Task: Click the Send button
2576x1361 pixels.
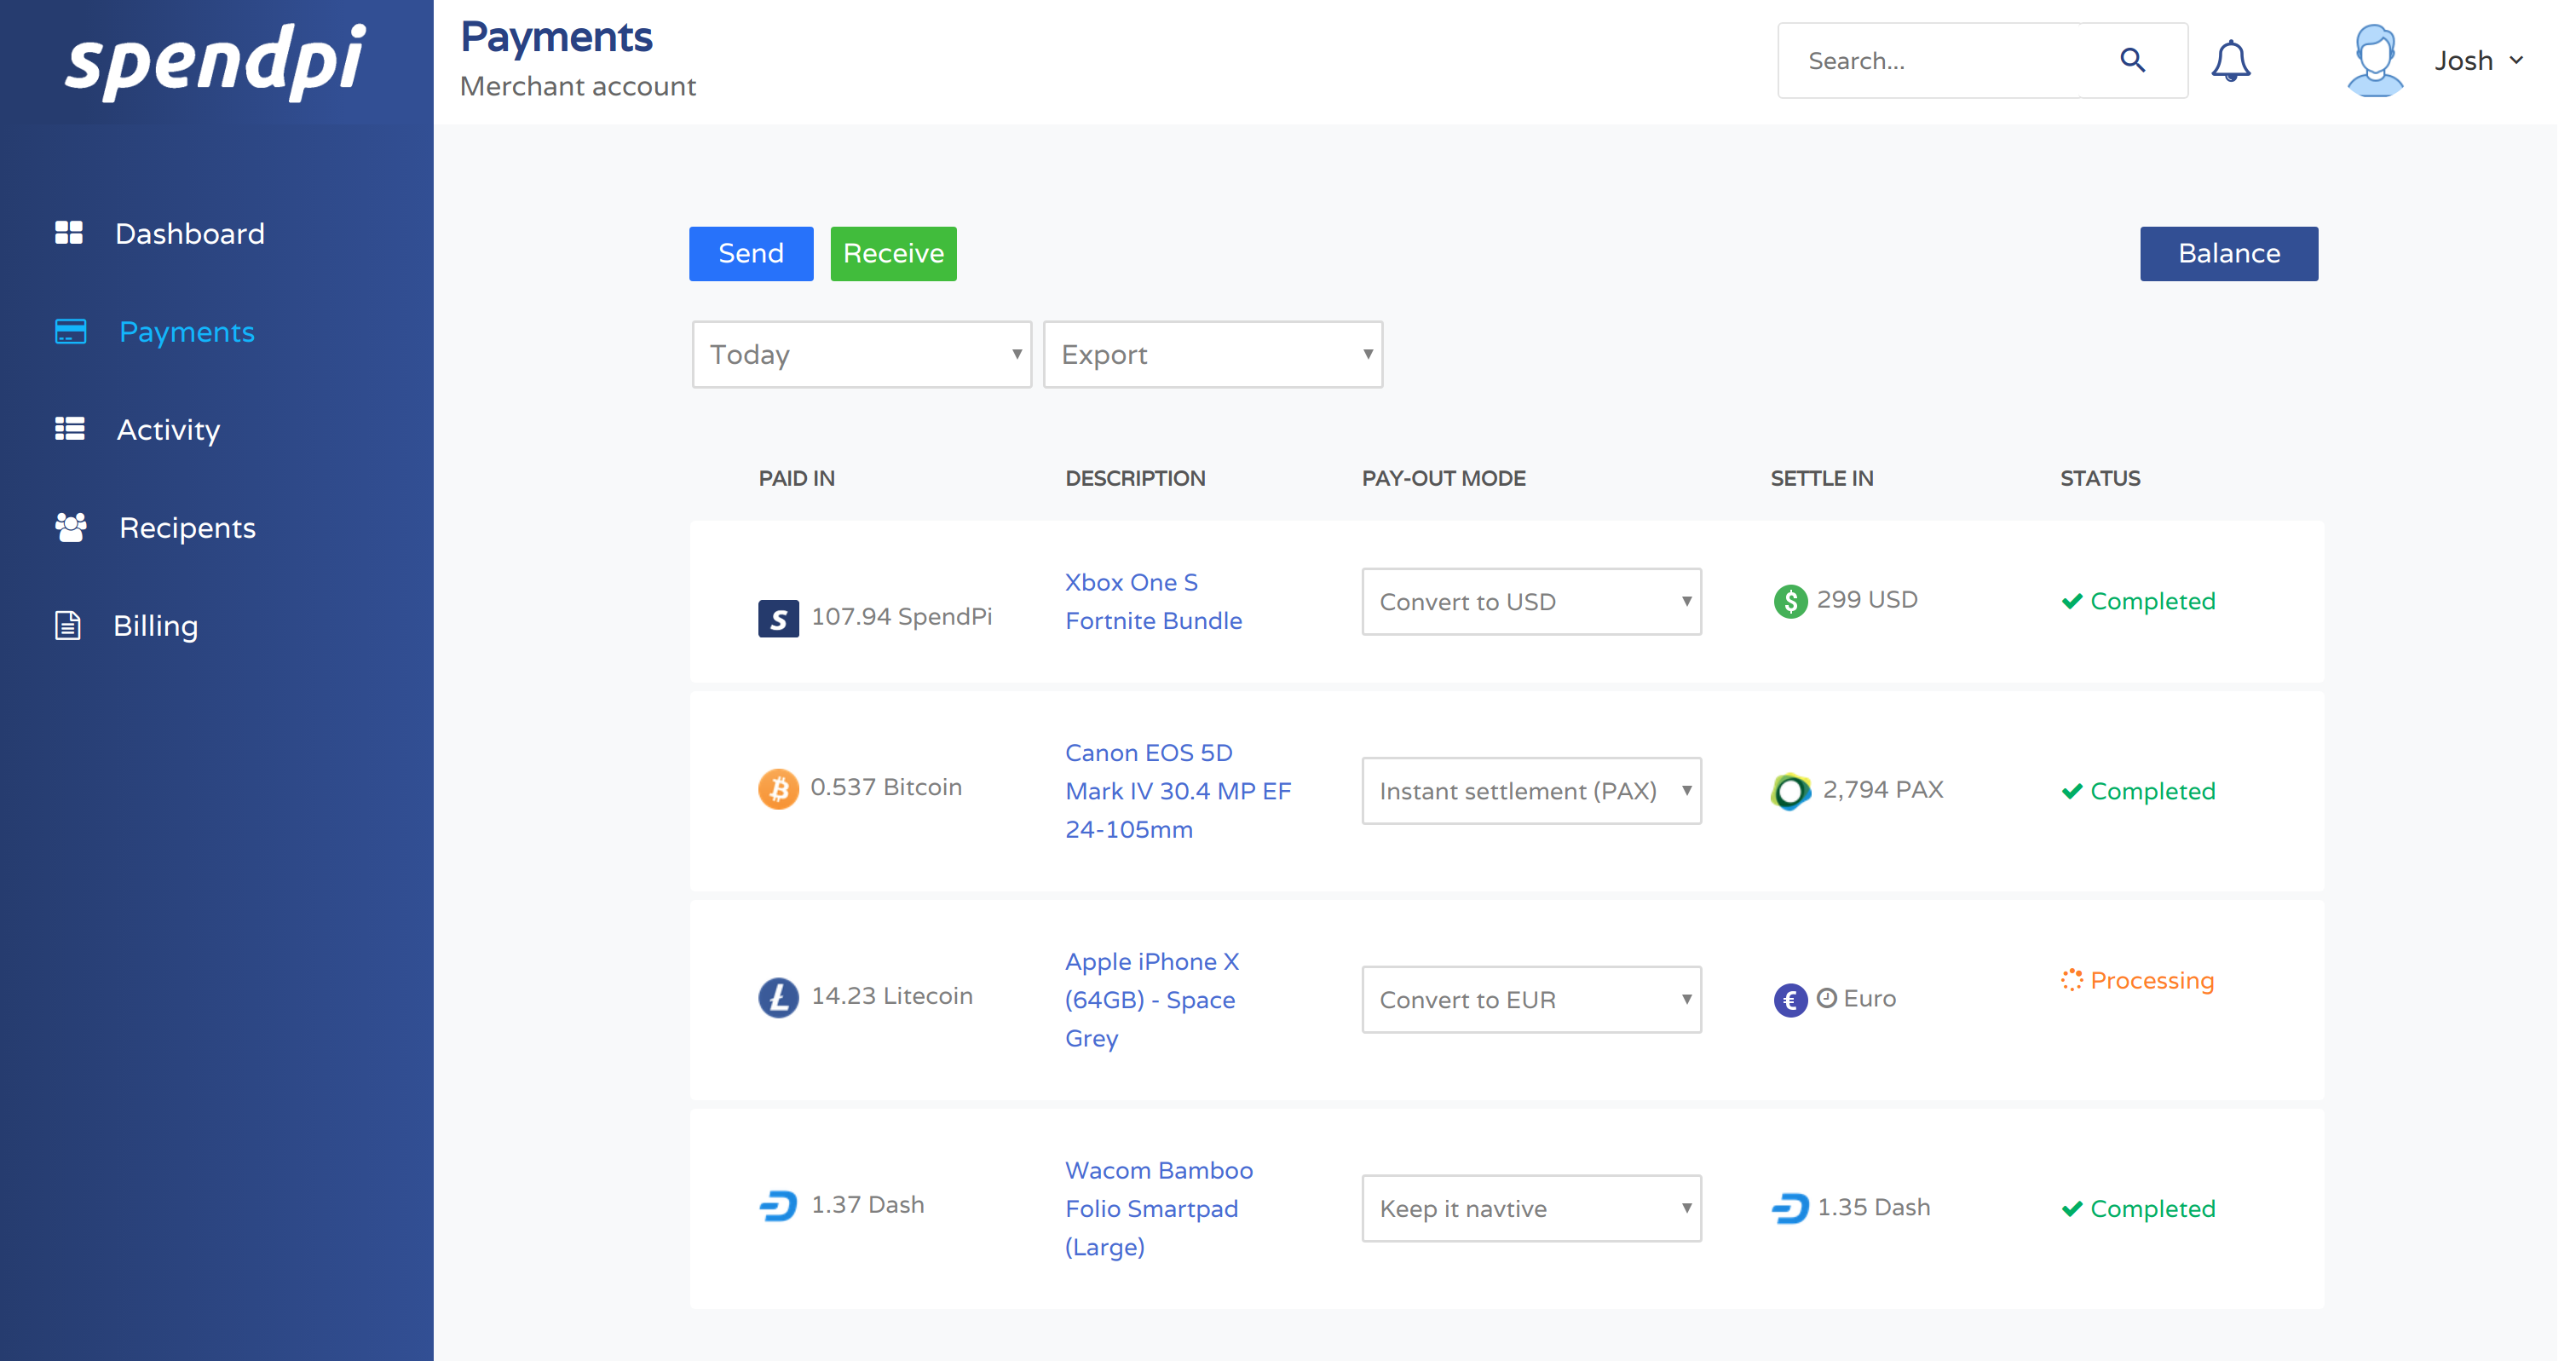Action: pyautogui.click(x=751, y=253)
